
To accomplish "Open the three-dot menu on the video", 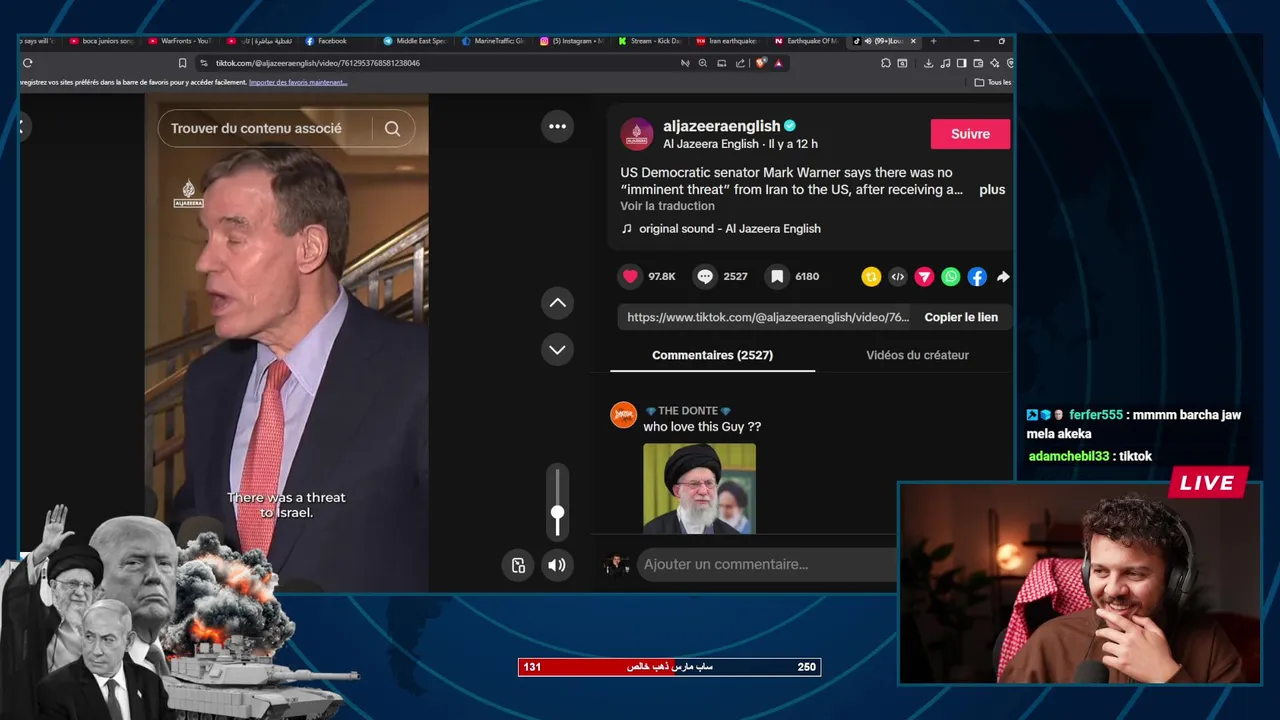I will click(x=557, y=126).
